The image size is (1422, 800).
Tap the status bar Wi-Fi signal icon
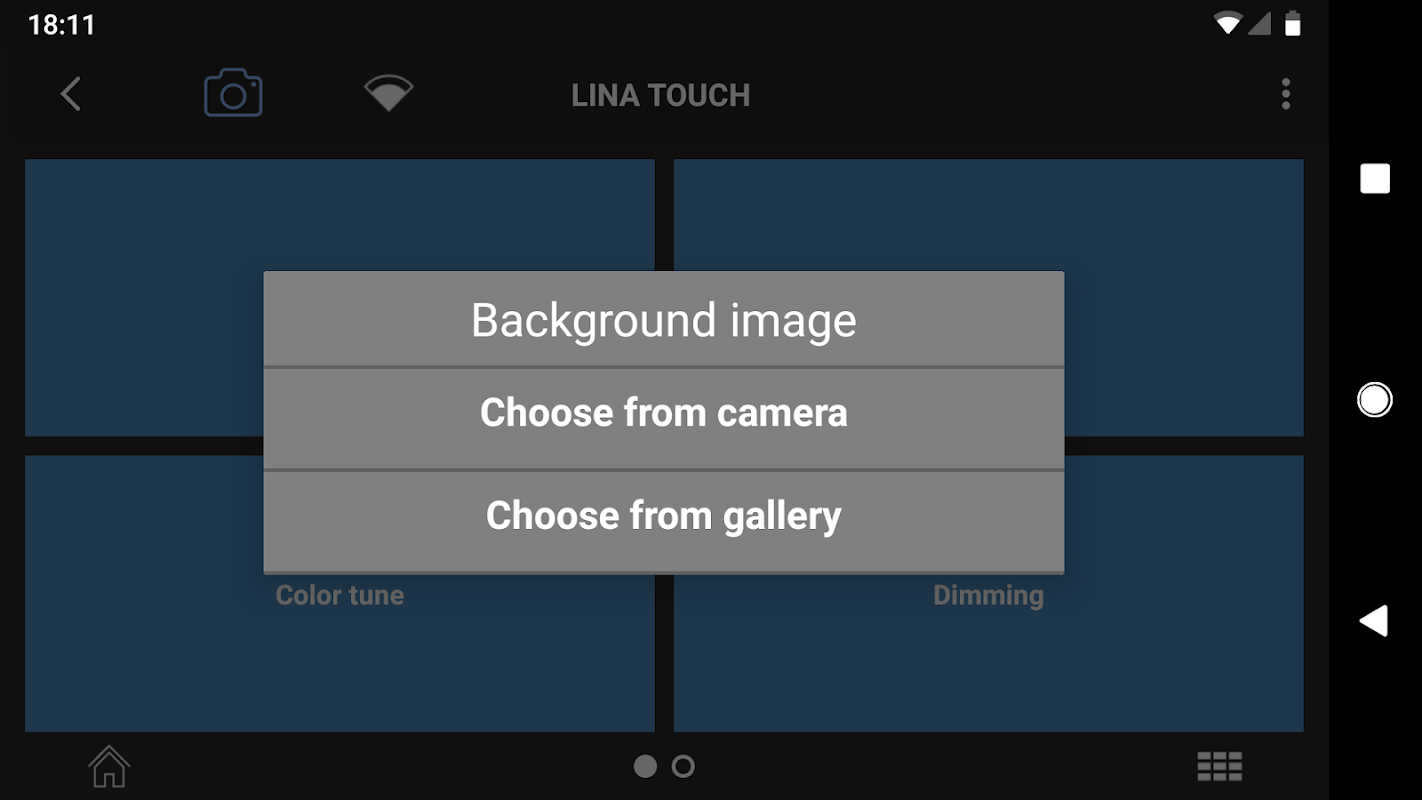click(x=1227, y=23)
